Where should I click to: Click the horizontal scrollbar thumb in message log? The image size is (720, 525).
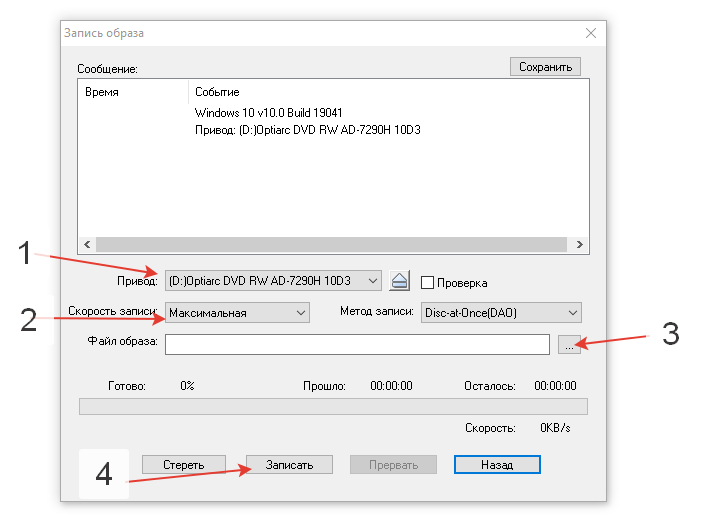332,244
